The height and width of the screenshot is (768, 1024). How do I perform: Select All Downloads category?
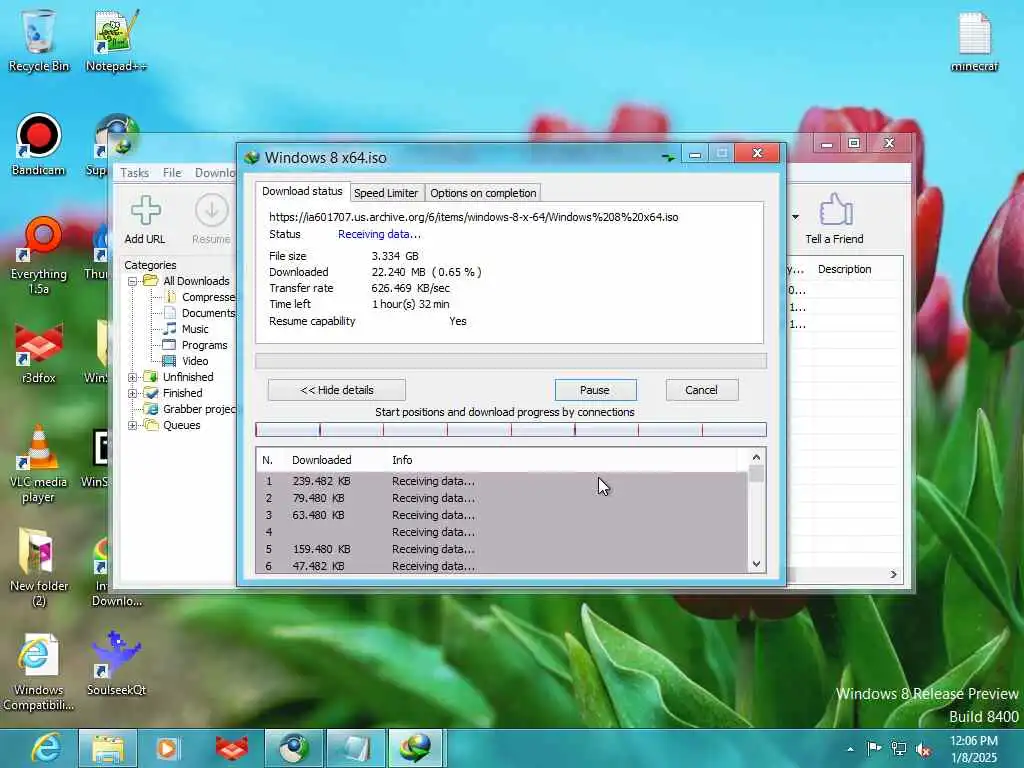click(196, 281)
